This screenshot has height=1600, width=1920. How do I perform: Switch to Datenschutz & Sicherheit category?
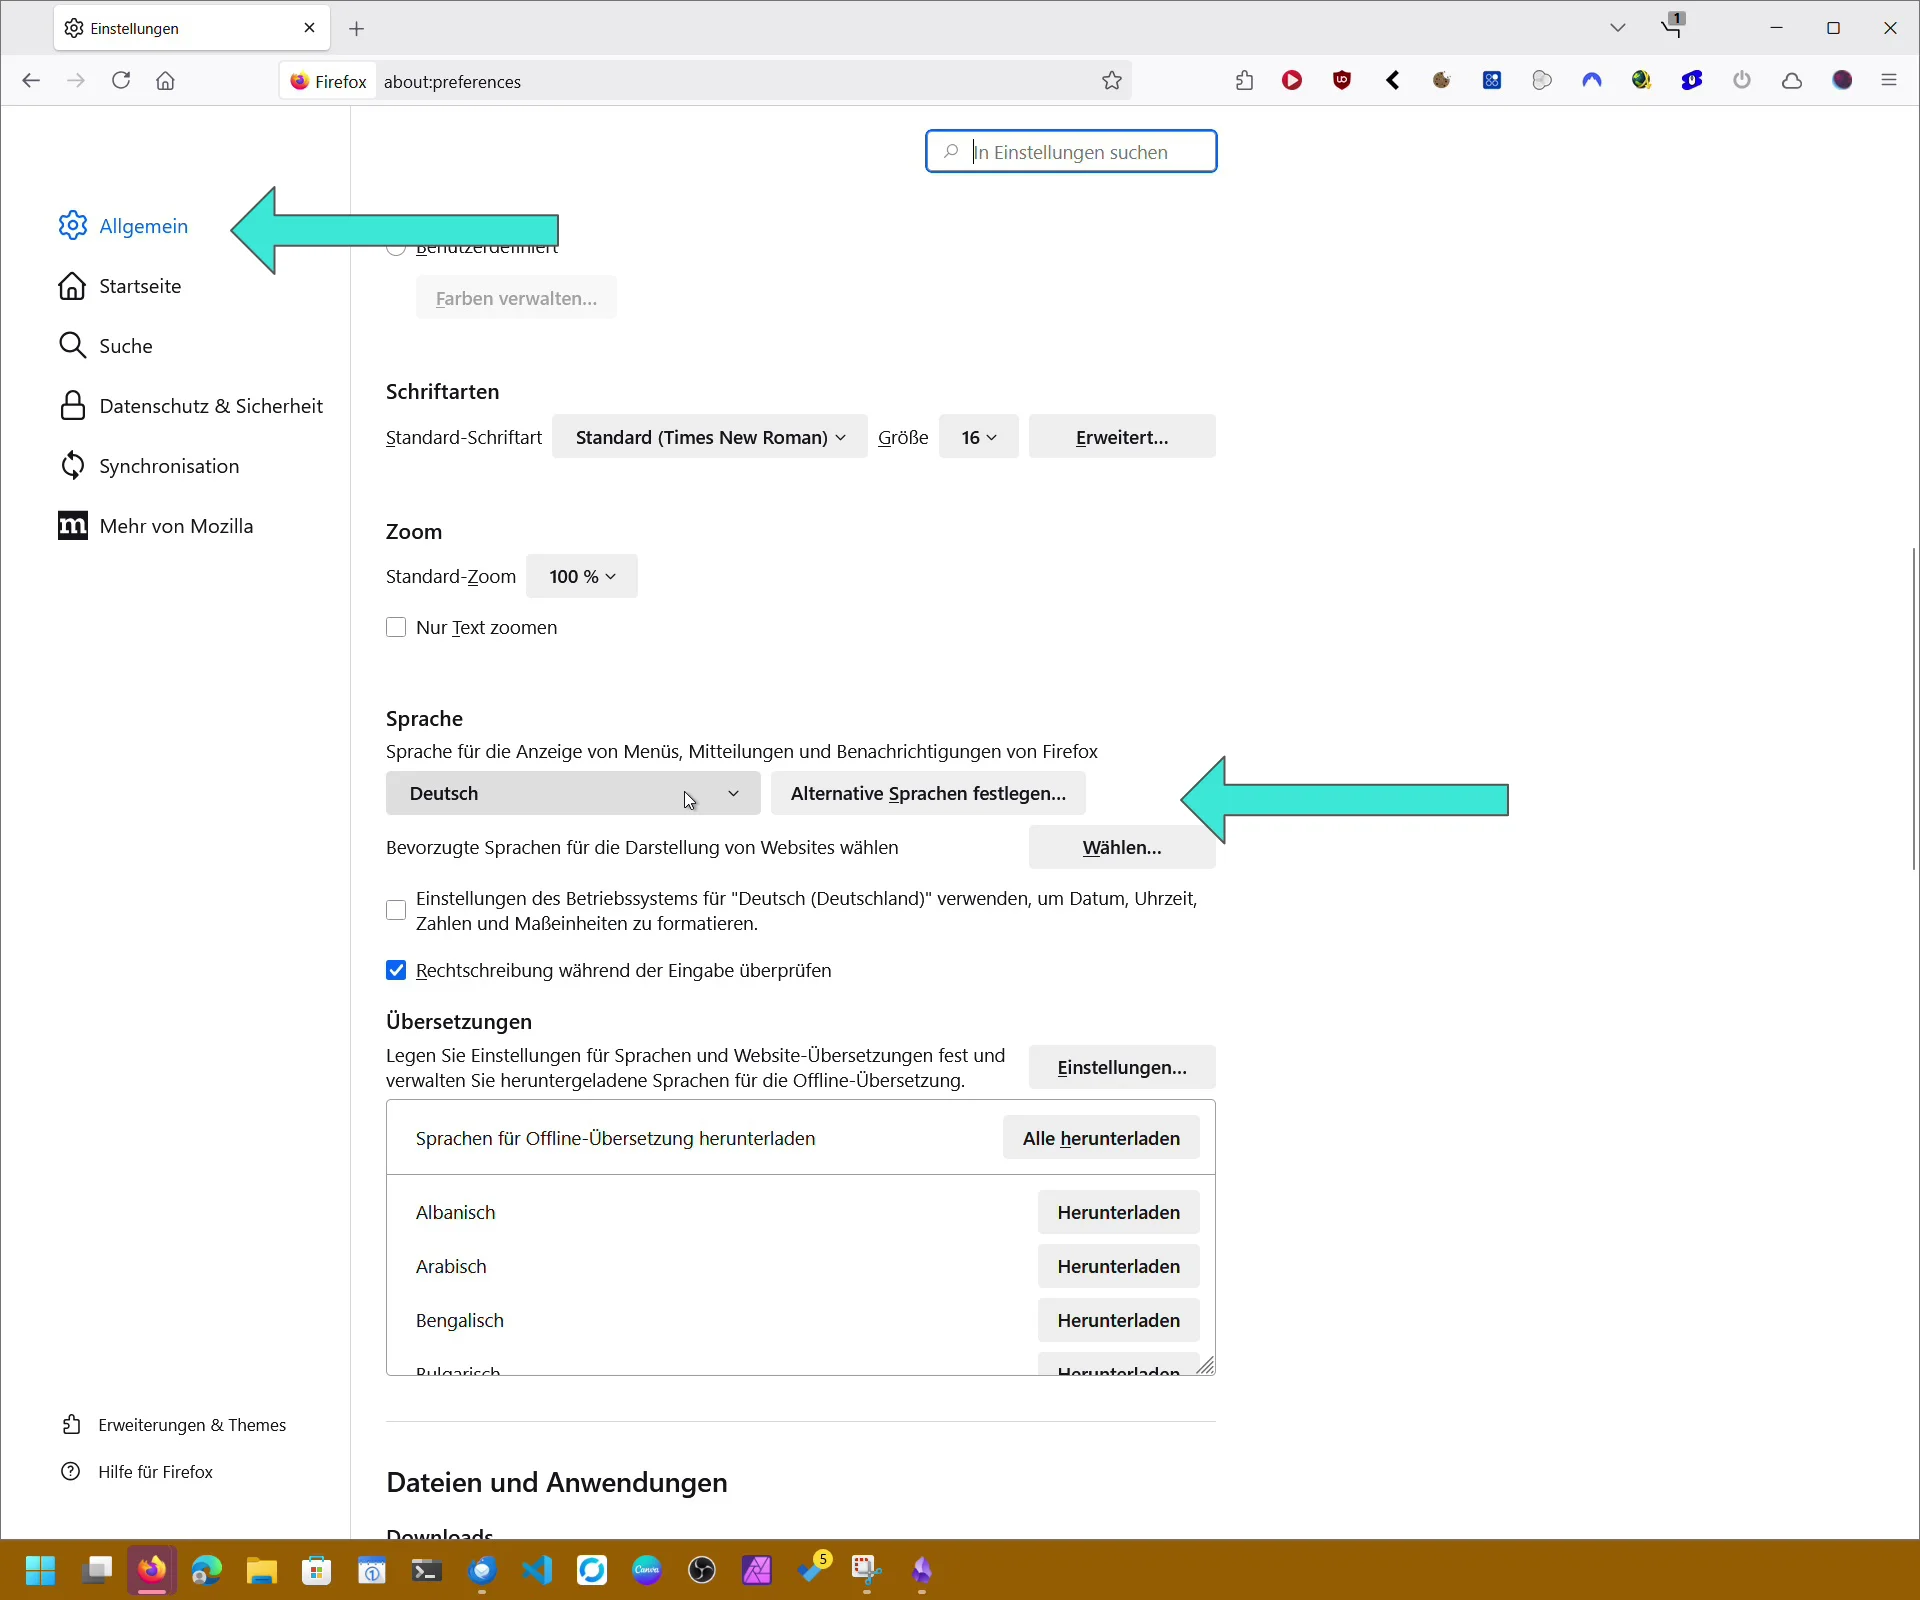pos(191,406)
